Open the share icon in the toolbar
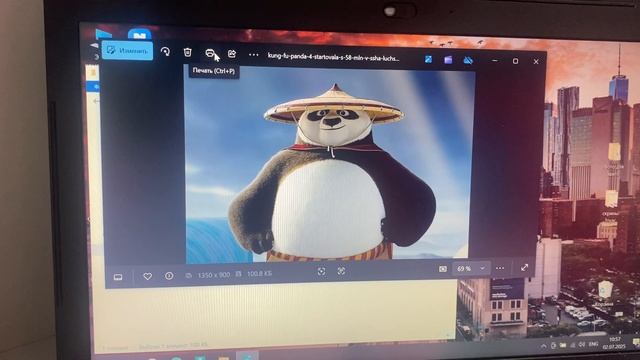Viewport: 640px width, 360px height. 232,54
